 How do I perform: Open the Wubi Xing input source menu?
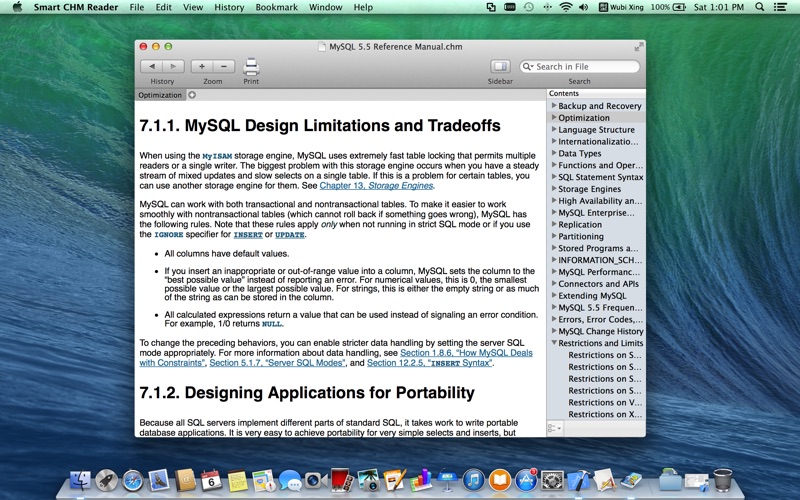[x=621, y=7]
